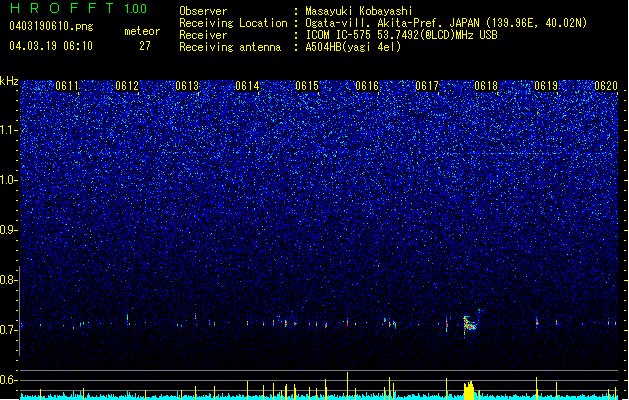Screen dimensions: 629x400
Task: Click the 'Observer' field label
Action: (x=203, y=11)
